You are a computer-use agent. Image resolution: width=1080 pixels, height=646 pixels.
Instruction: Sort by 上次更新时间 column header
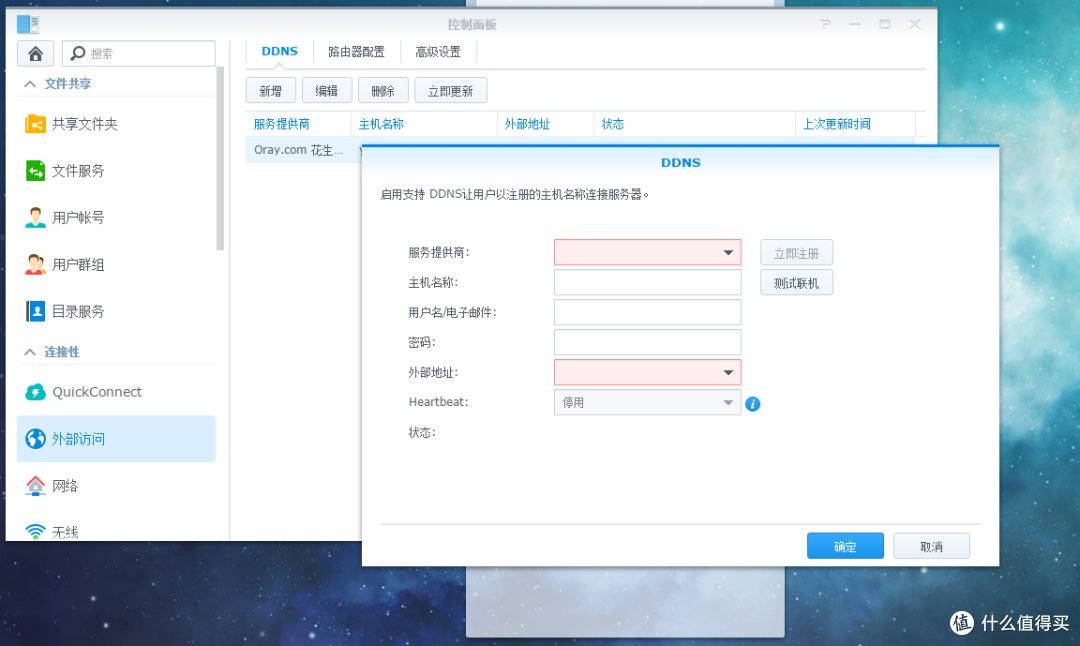[x=855, y=124]
